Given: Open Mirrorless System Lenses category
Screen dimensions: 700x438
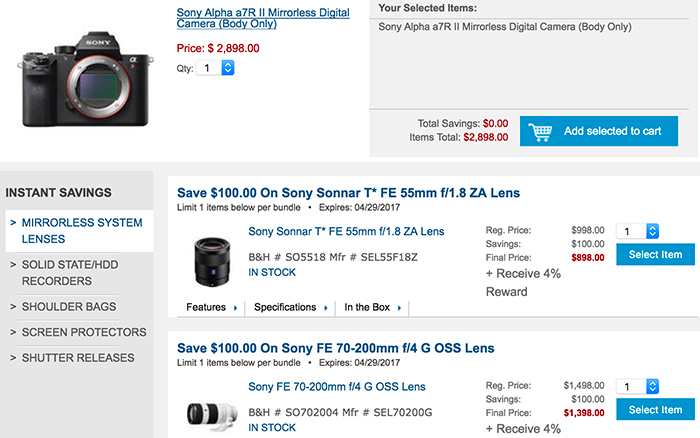Looking at the screenshot, I should [x=79, y=231].
